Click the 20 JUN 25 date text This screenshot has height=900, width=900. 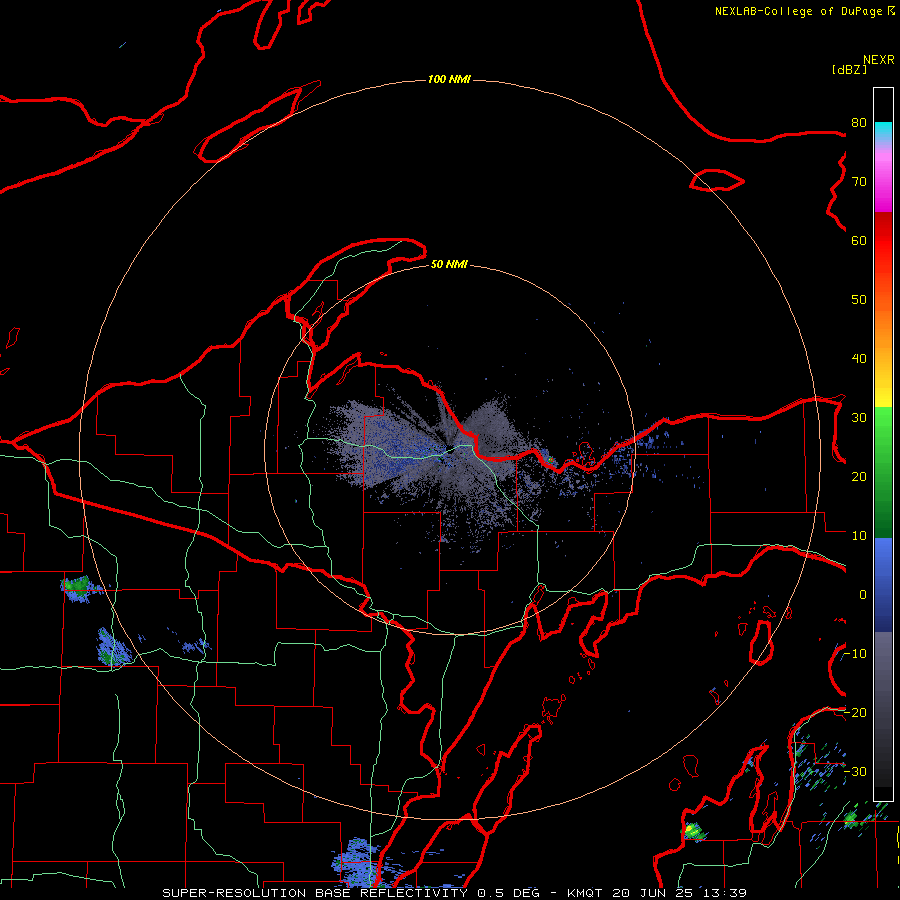(656, 893)
